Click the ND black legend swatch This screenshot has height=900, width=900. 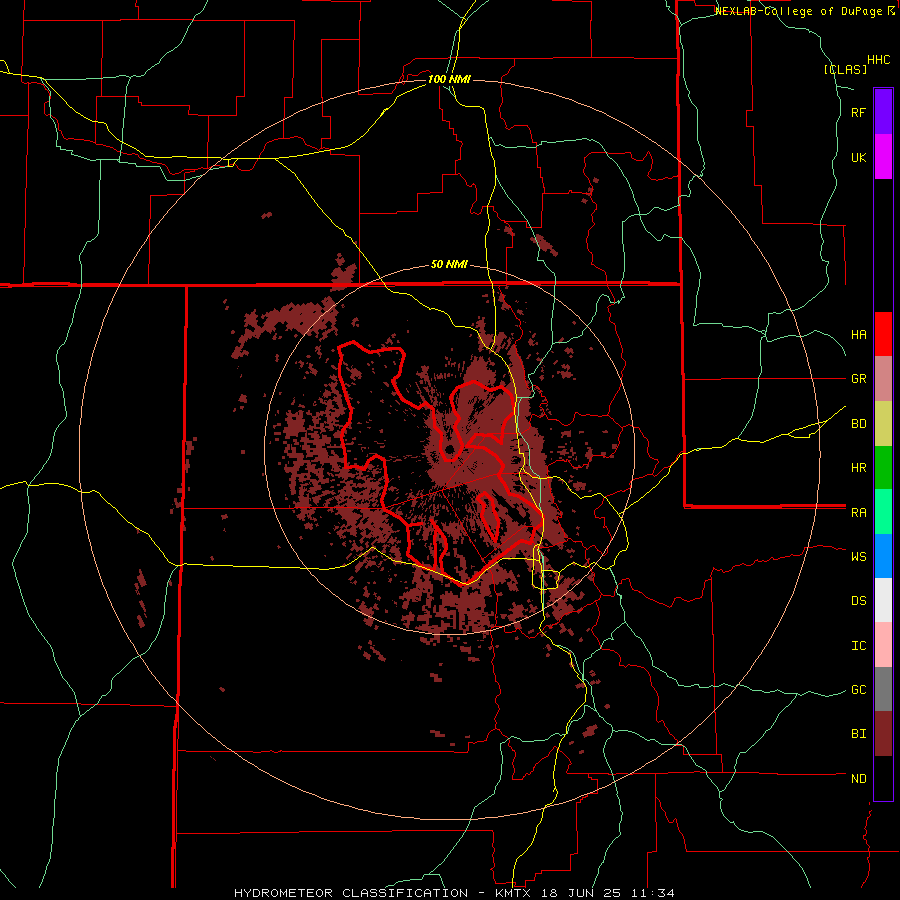tap(883, 778)
